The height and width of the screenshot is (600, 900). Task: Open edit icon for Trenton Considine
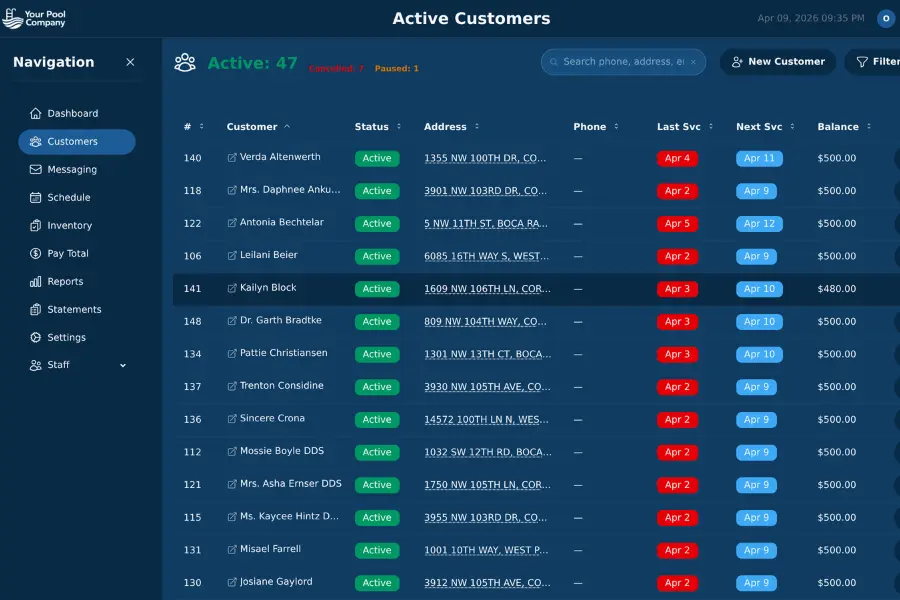232,386
